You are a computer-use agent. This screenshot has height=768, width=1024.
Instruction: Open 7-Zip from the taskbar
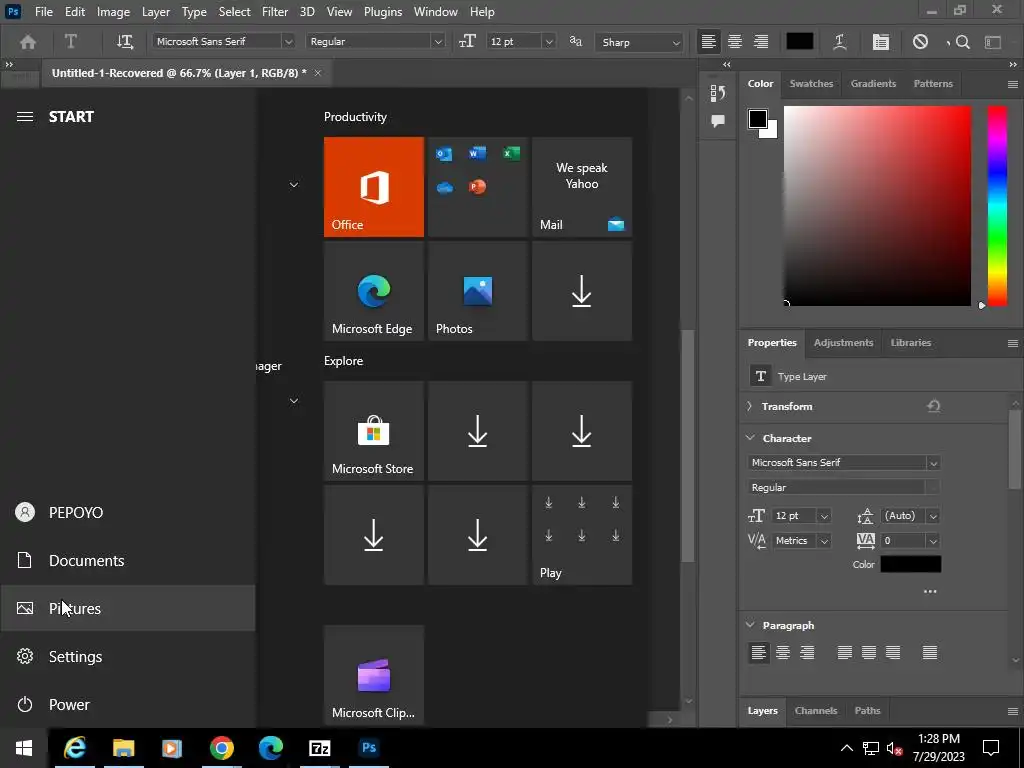tap(319, 748)
